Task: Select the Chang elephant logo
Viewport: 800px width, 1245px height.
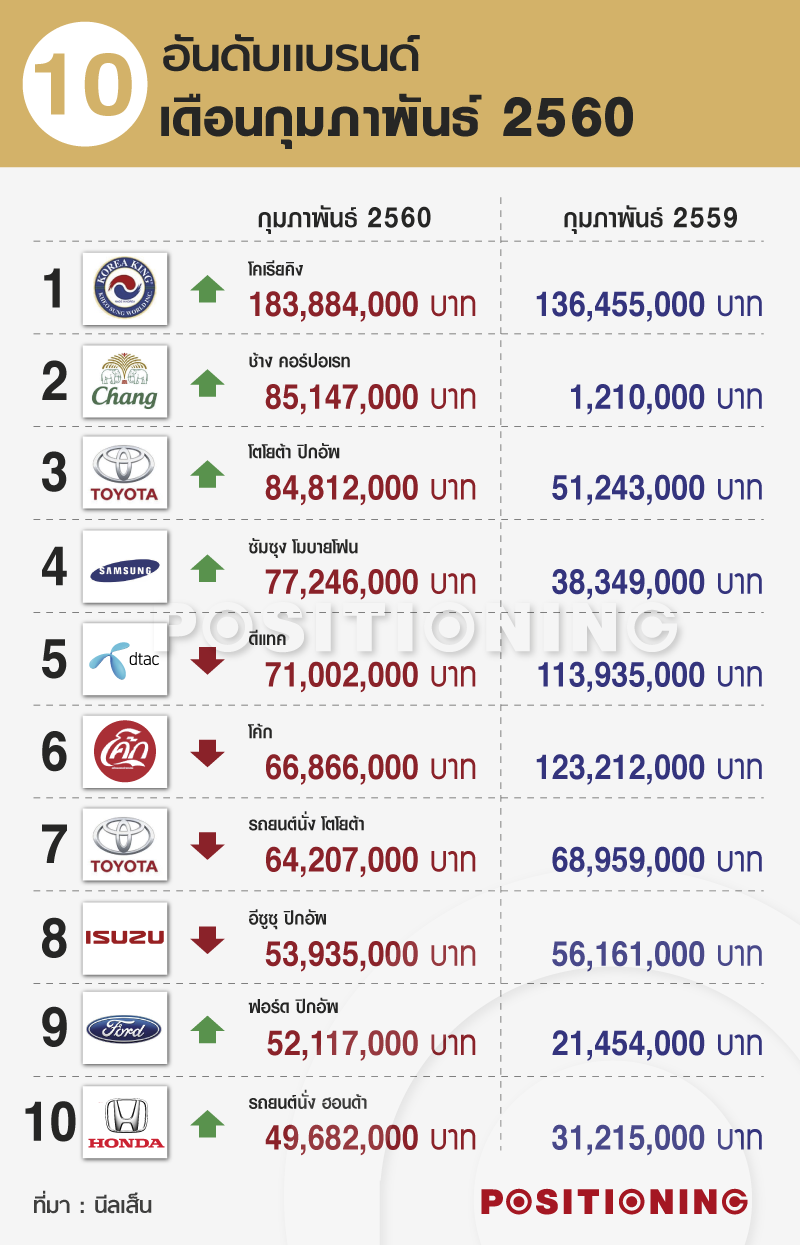Action: pos(125,381)
